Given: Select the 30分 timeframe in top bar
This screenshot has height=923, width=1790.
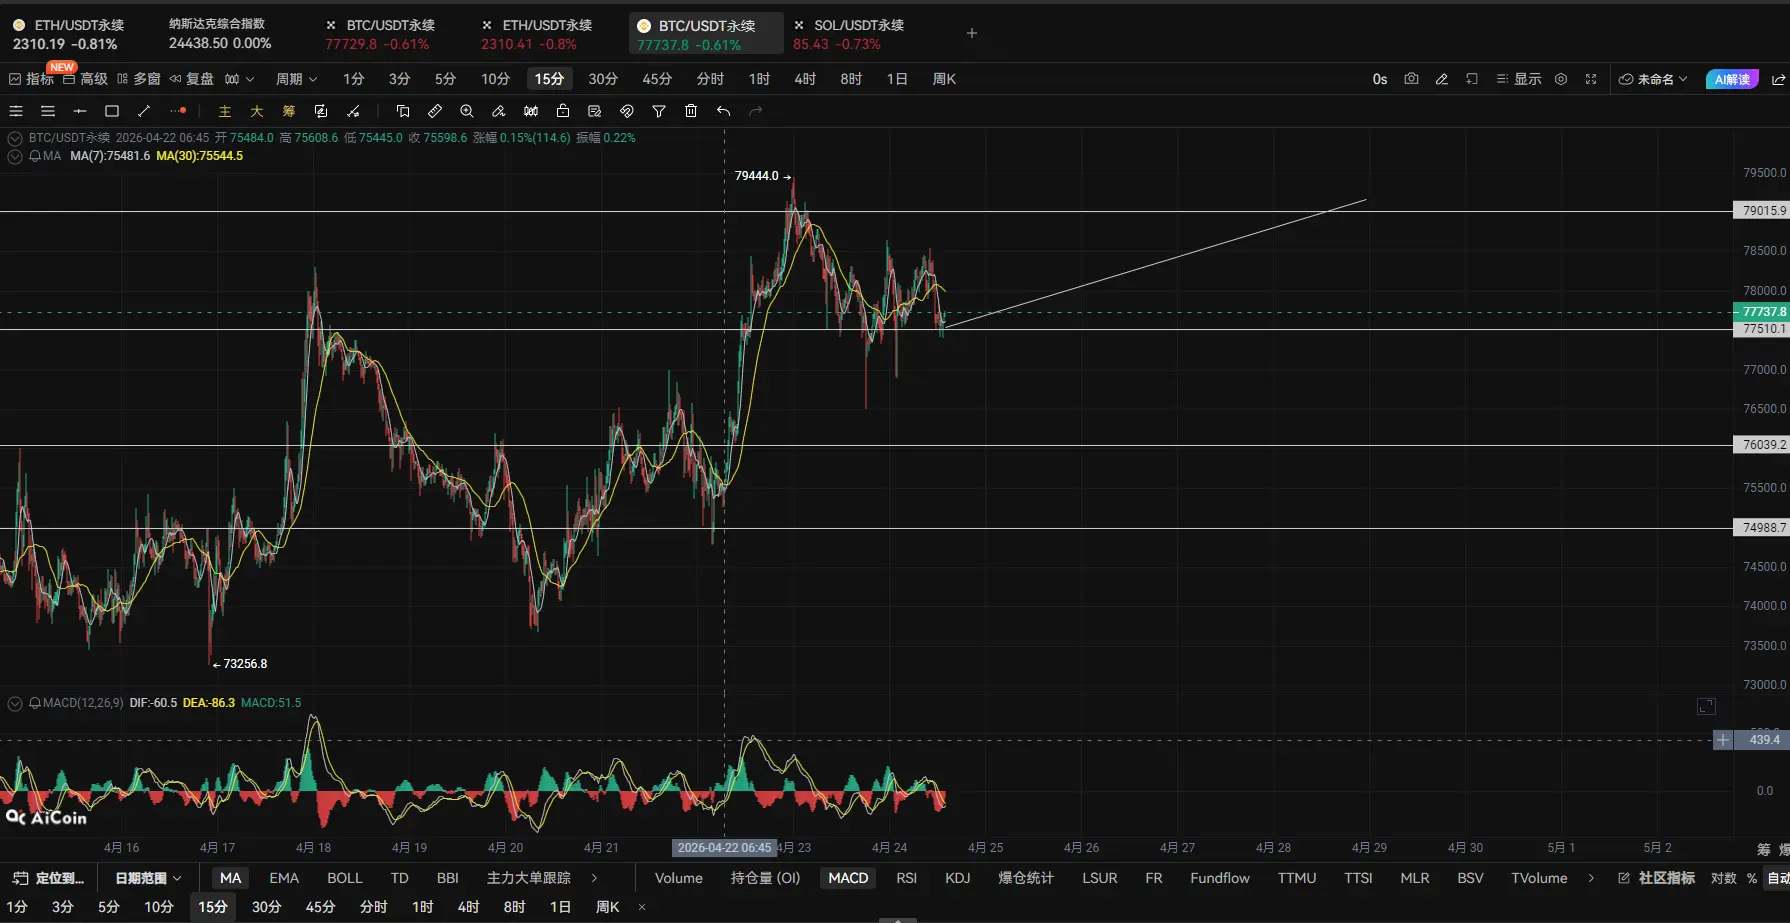Looking at the screenshot, I should tap(603, 79).
